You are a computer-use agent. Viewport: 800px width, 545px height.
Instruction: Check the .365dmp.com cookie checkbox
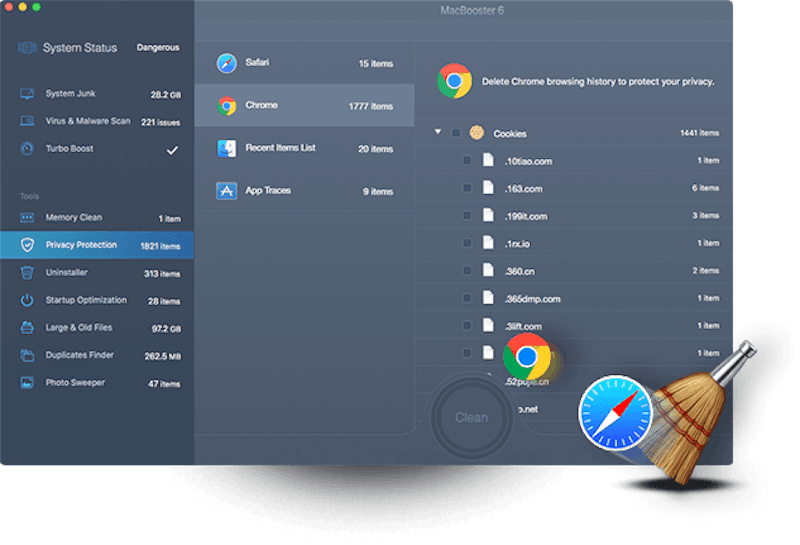pos(466,298)
